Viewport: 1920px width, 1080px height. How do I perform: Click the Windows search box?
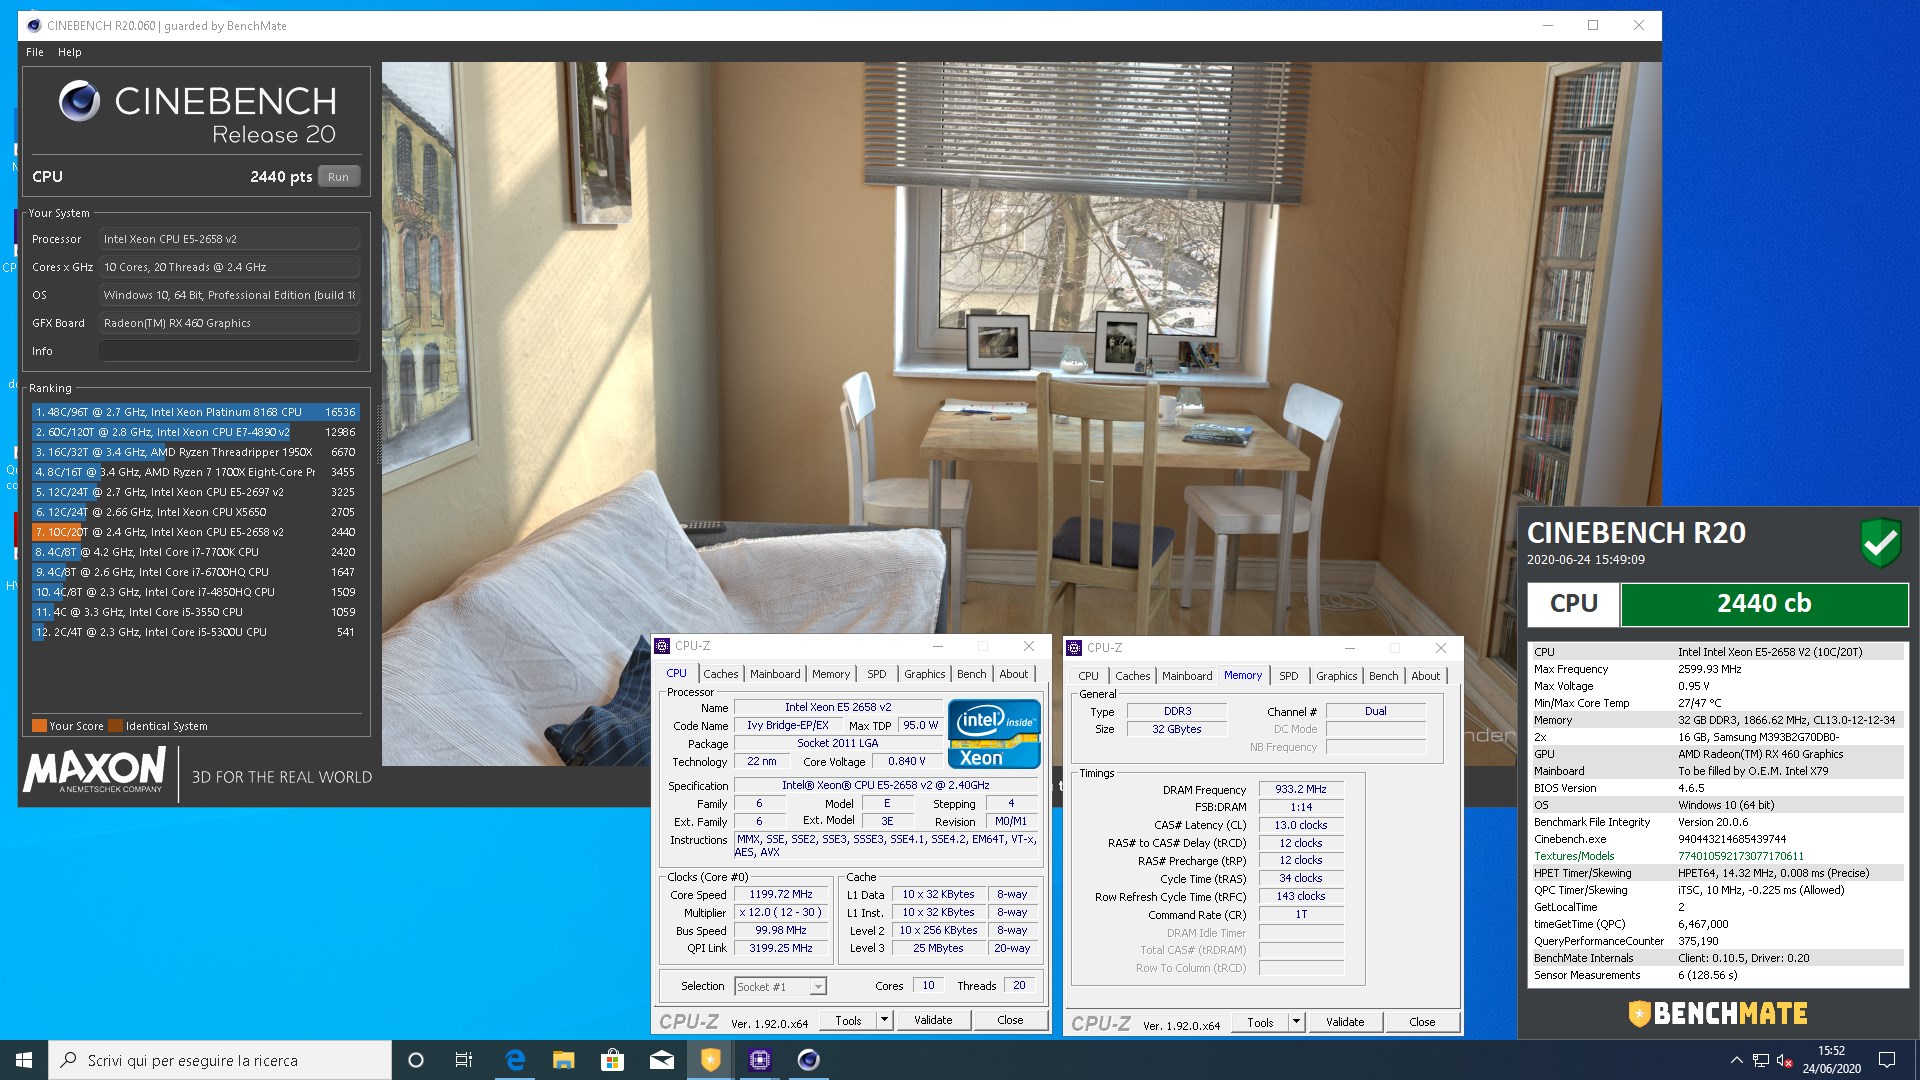tap(220, 1060)
